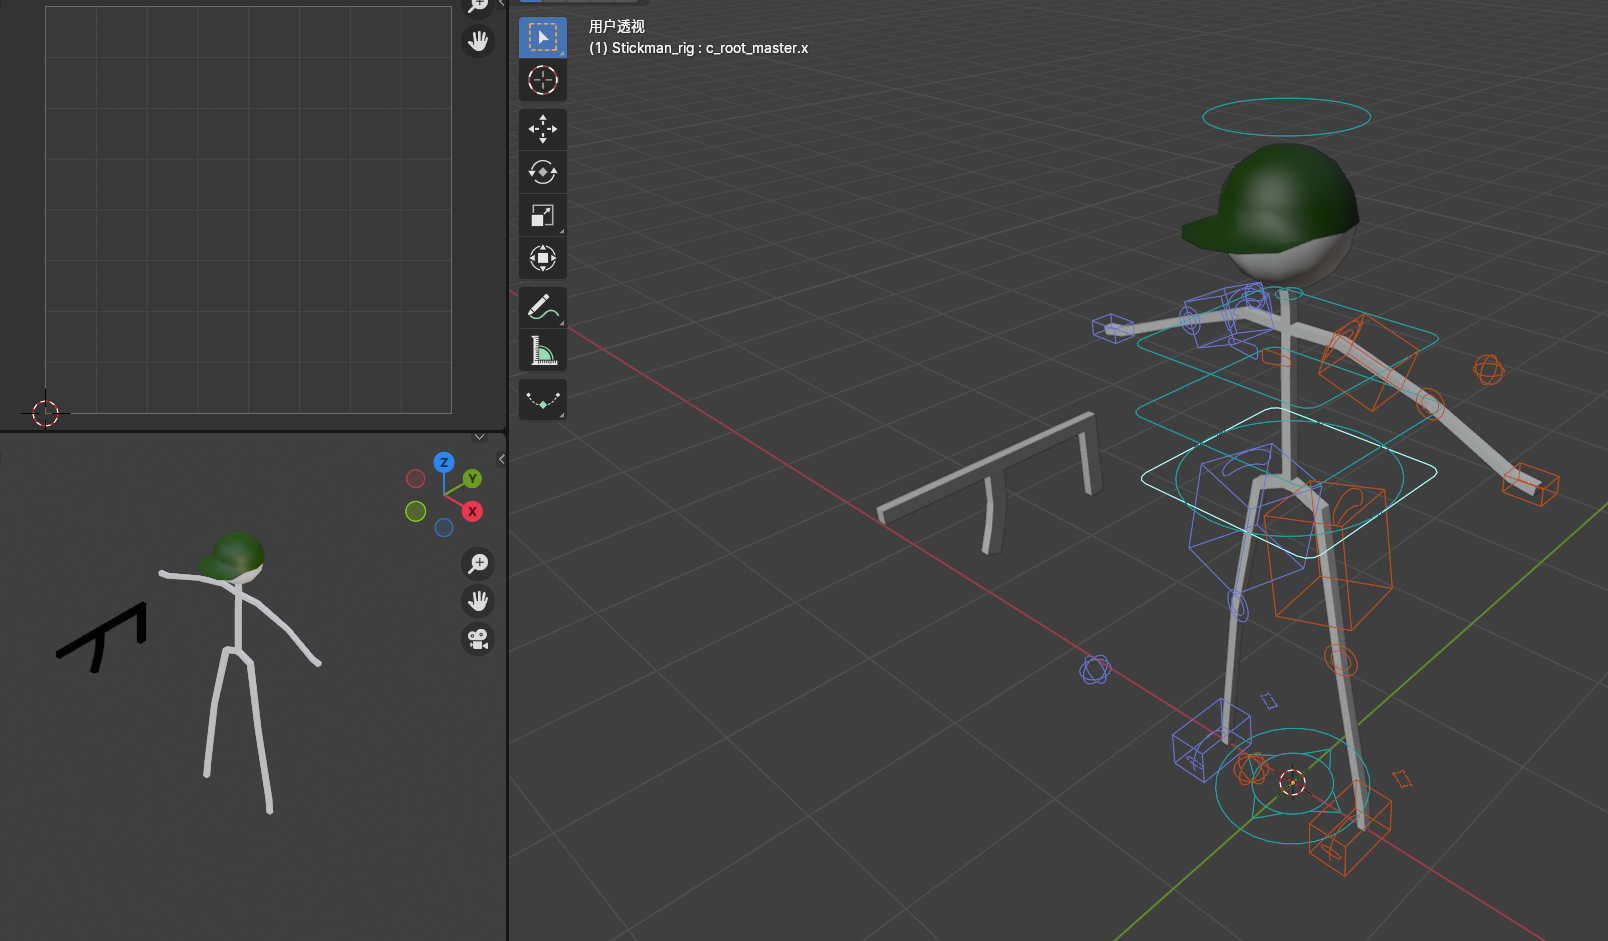Image resolution: width=1608 pixels, height=941 pixels.
Task: Choose the Move tool
Action: [542, 129]
